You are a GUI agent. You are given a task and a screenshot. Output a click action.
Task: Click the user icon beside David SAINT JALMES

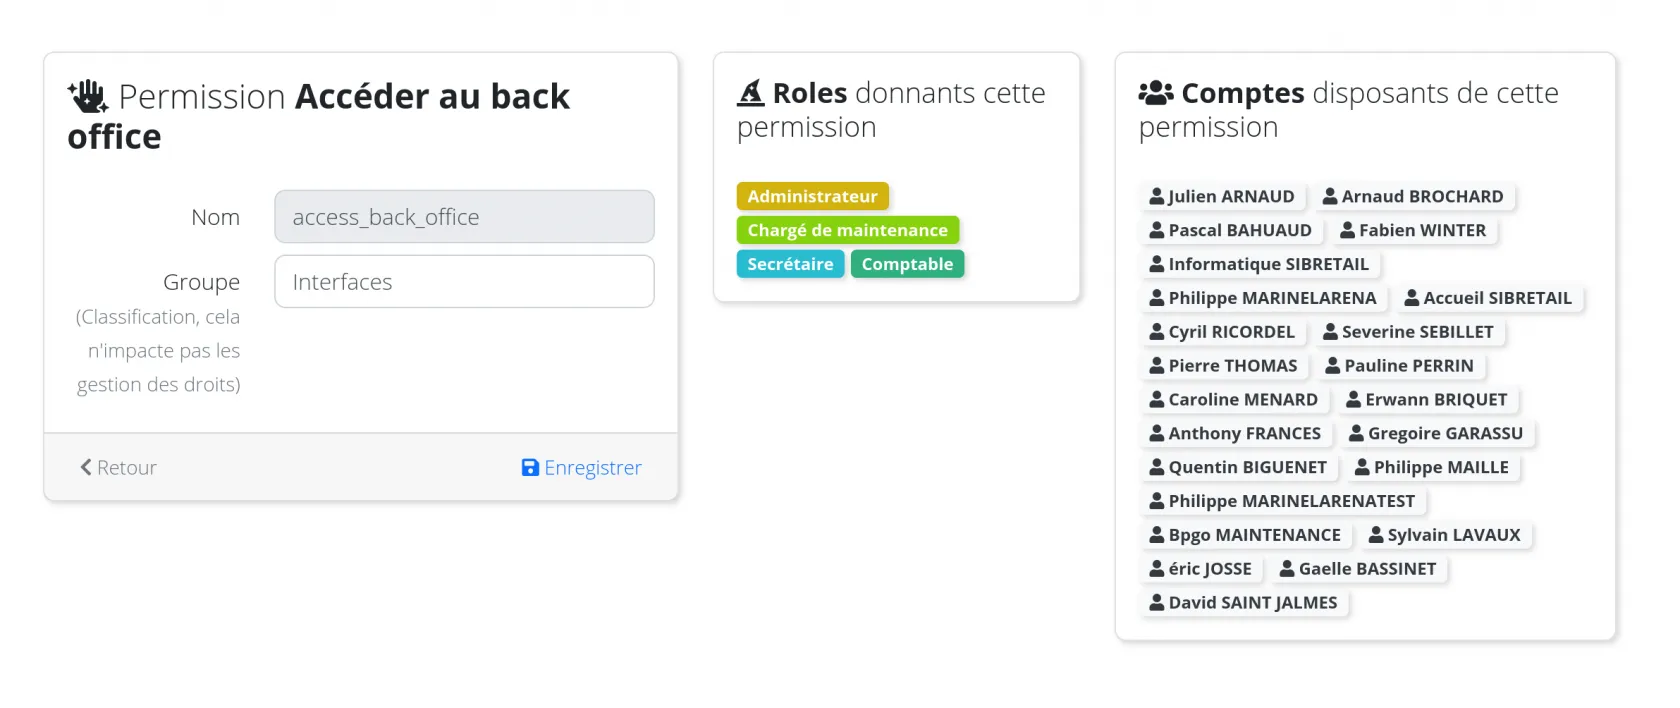(1157, 603)
